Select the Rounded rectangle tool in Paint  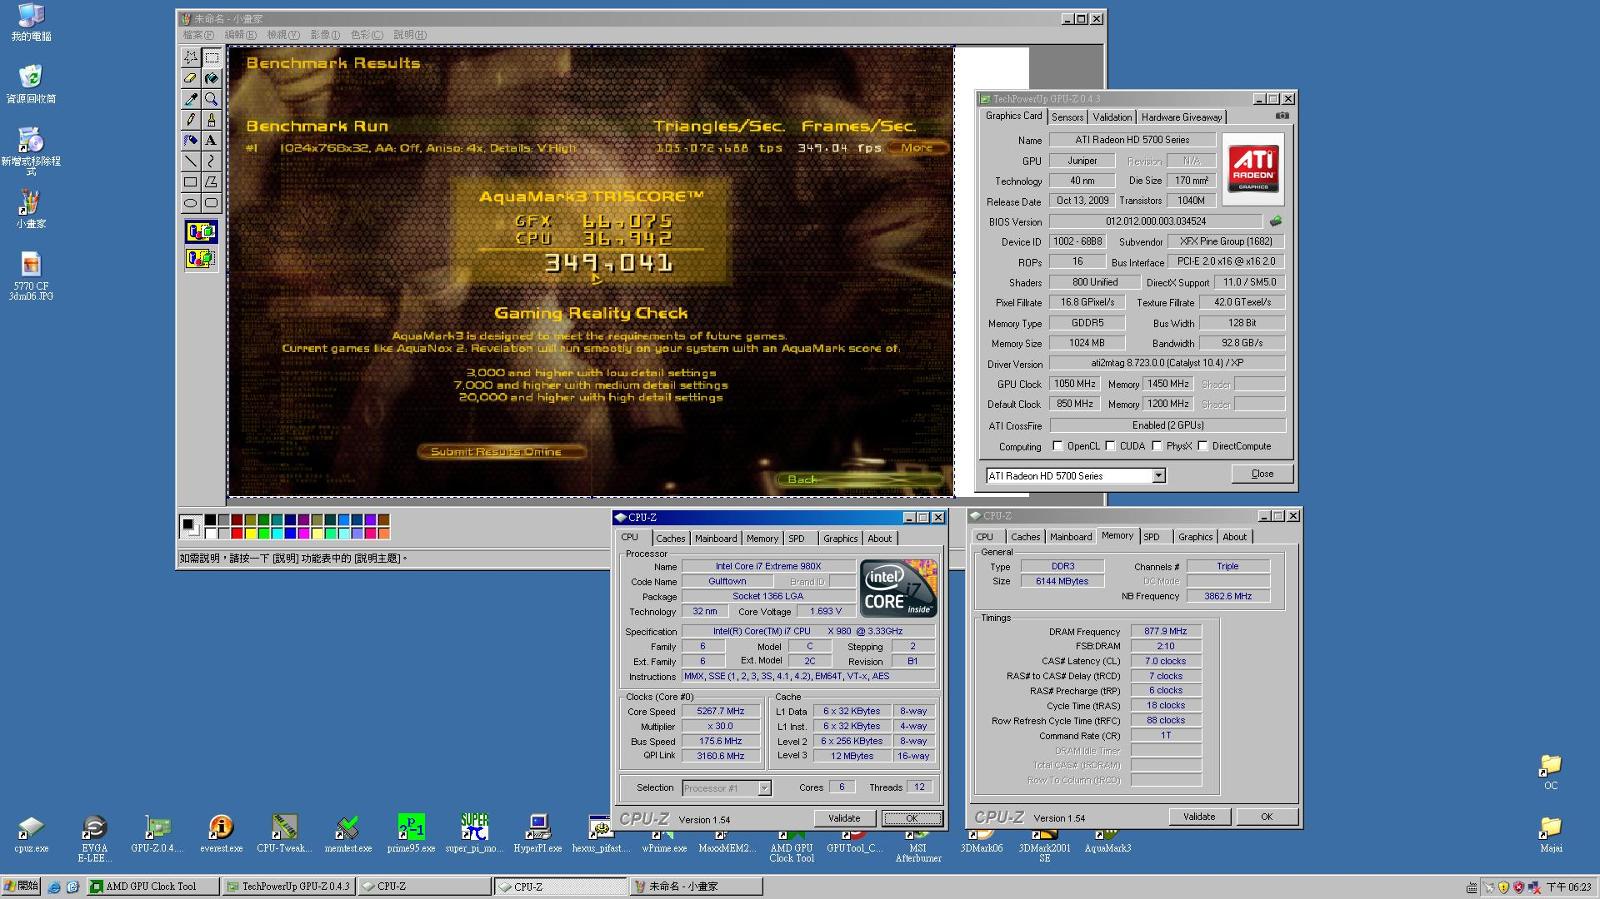[211, 203]
